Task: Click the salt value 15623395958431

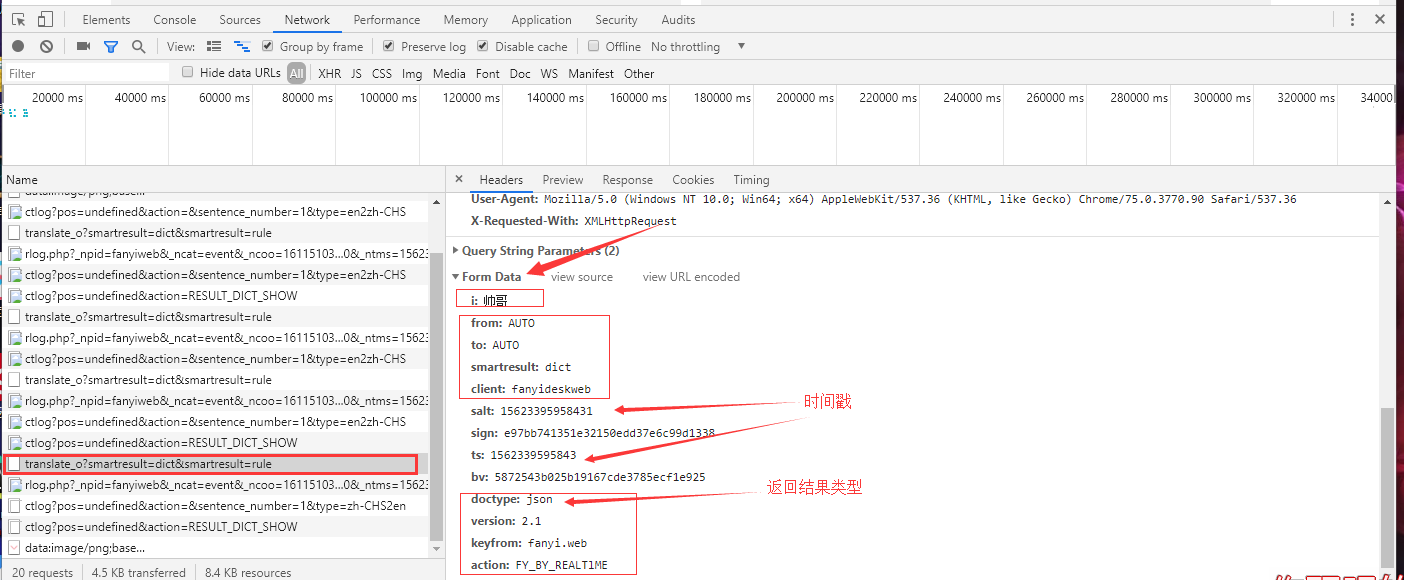Action: pyautogui.click(x=546, y=411)
